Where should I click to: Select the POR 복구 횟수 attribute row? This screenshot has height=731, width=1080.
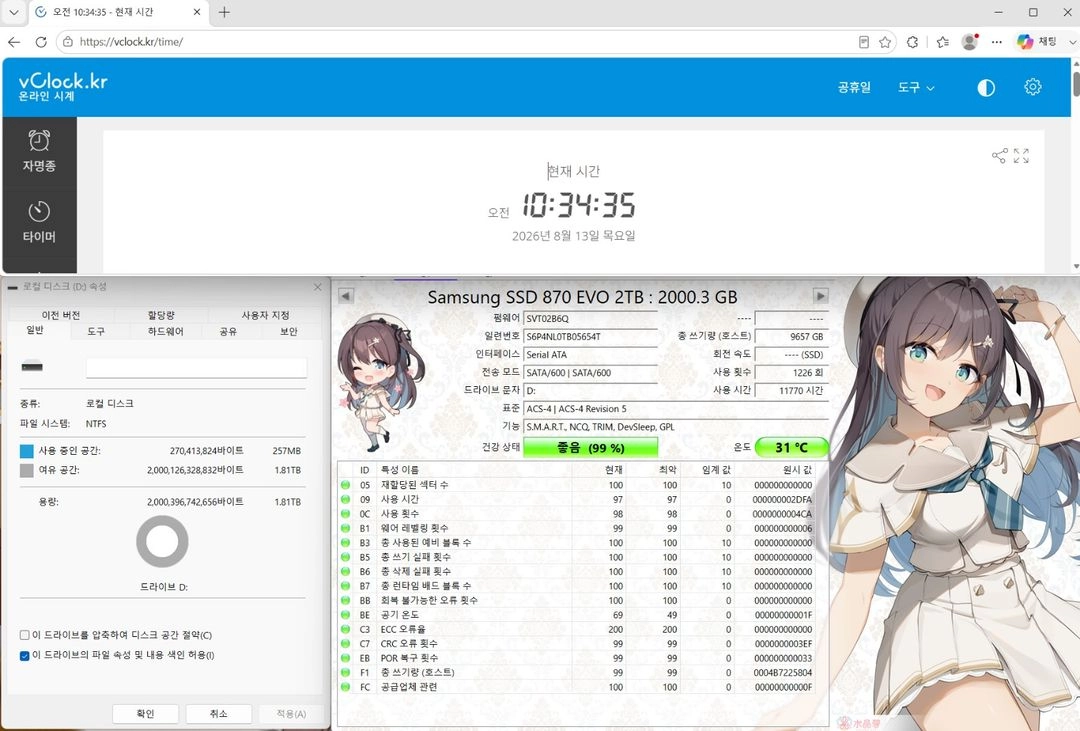577,658
